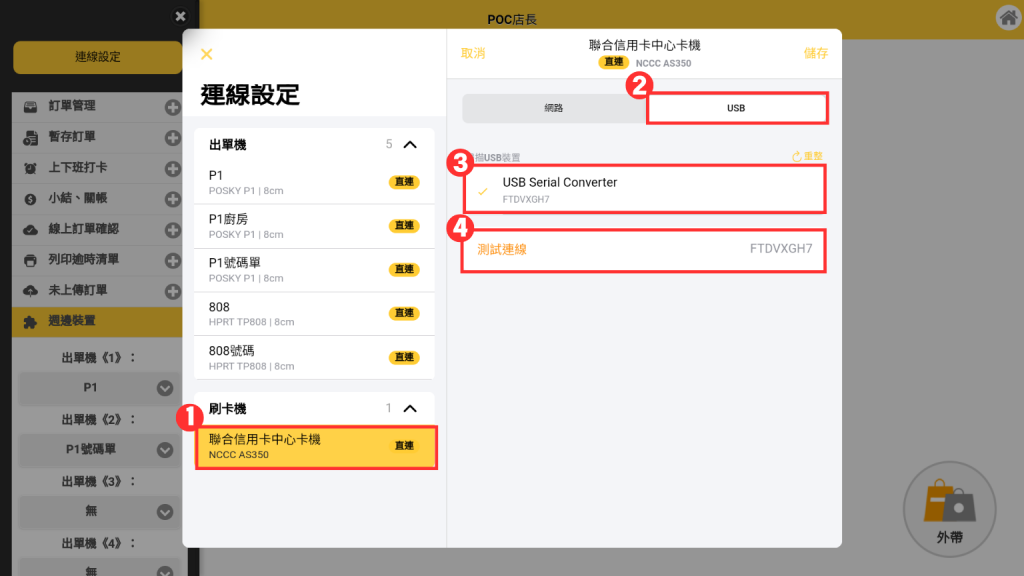
Task: Open 週邊裝置 menu item
Action: 97,321
